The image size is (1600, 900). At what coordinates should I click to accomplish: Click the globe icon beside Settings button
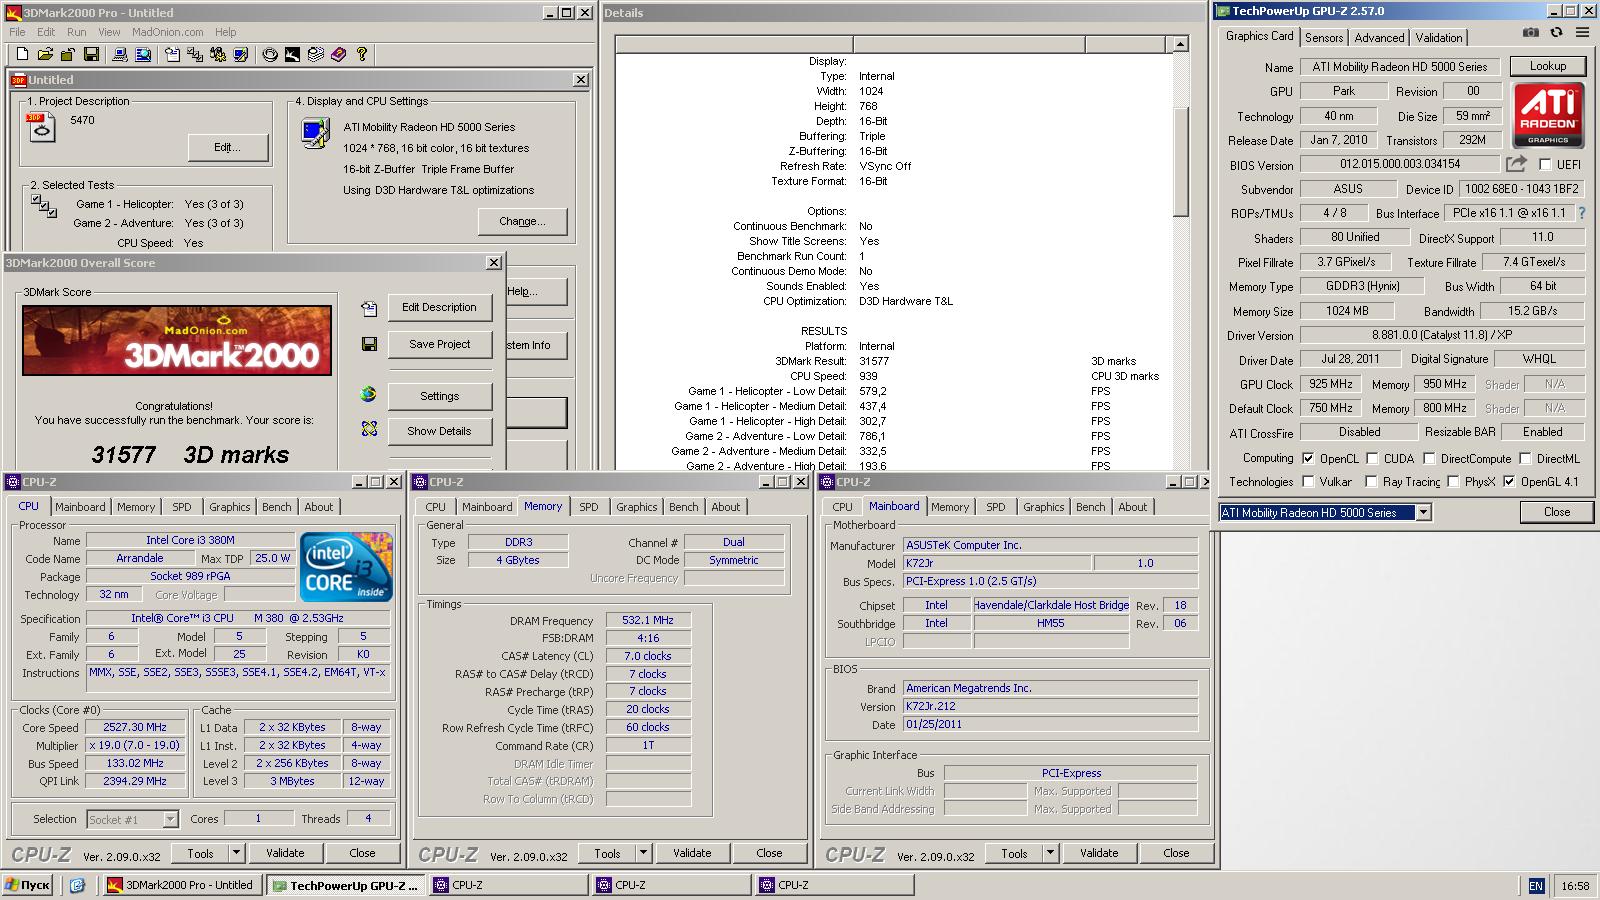(369, 394)
